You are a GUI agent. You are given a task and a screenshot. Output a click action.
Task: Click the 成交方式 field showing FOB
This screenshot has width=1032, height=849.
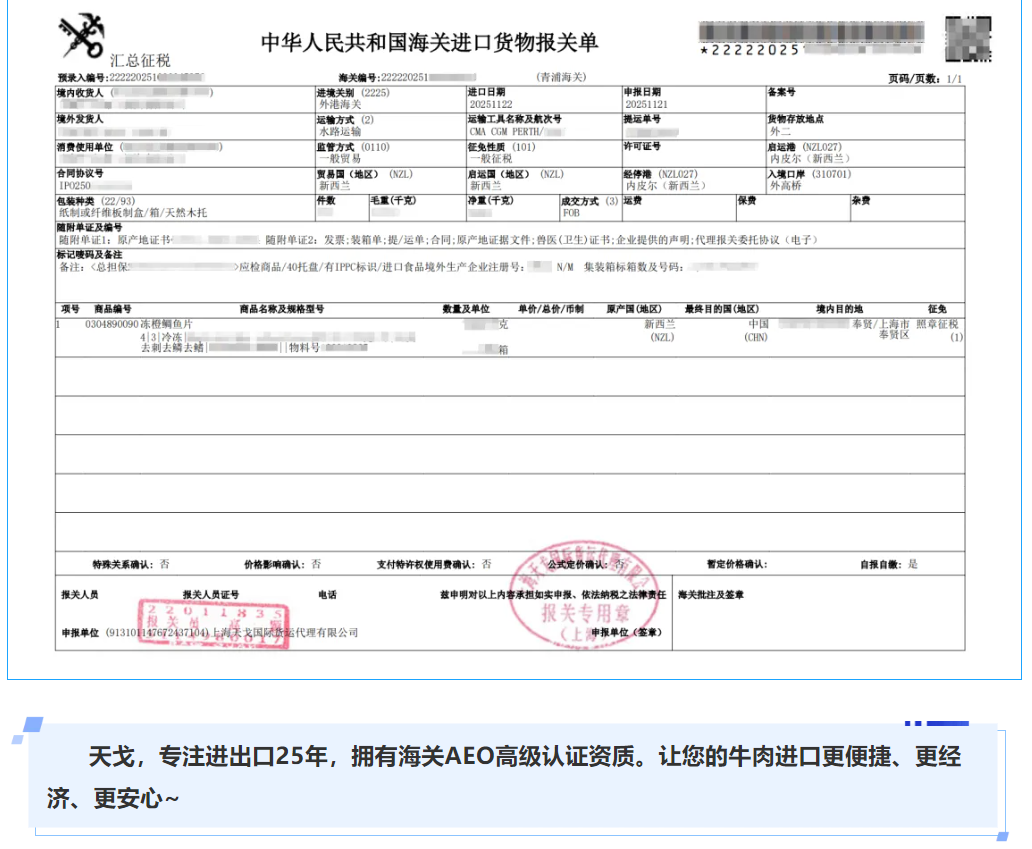coord(572,213)
